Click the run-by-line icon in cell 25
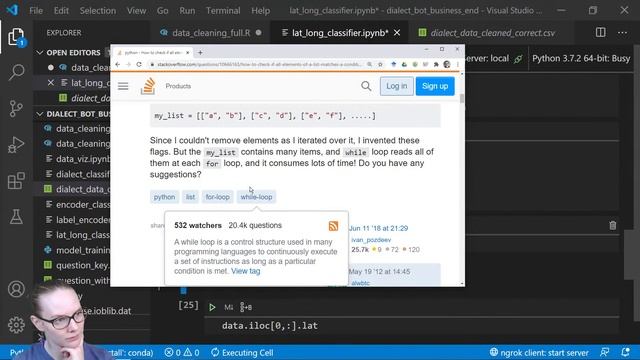640x360 pixels. coord(246,307)
